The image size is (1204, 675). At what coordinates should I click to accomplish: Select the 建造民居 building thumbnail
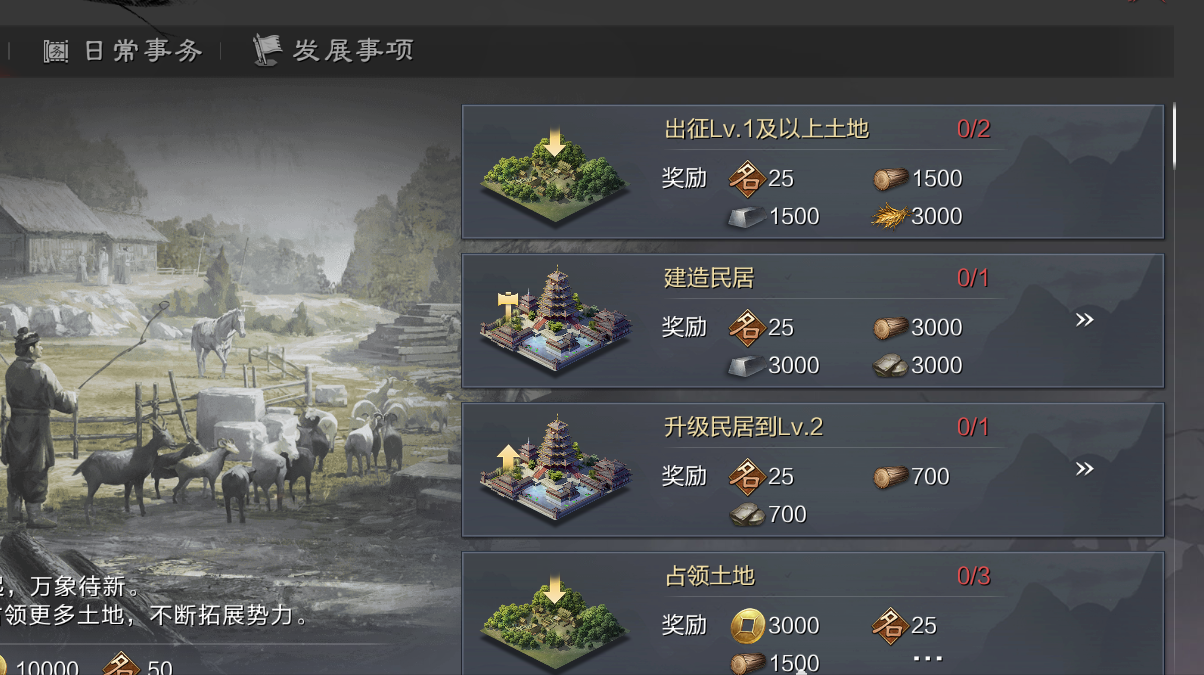(x=556, y=321)
